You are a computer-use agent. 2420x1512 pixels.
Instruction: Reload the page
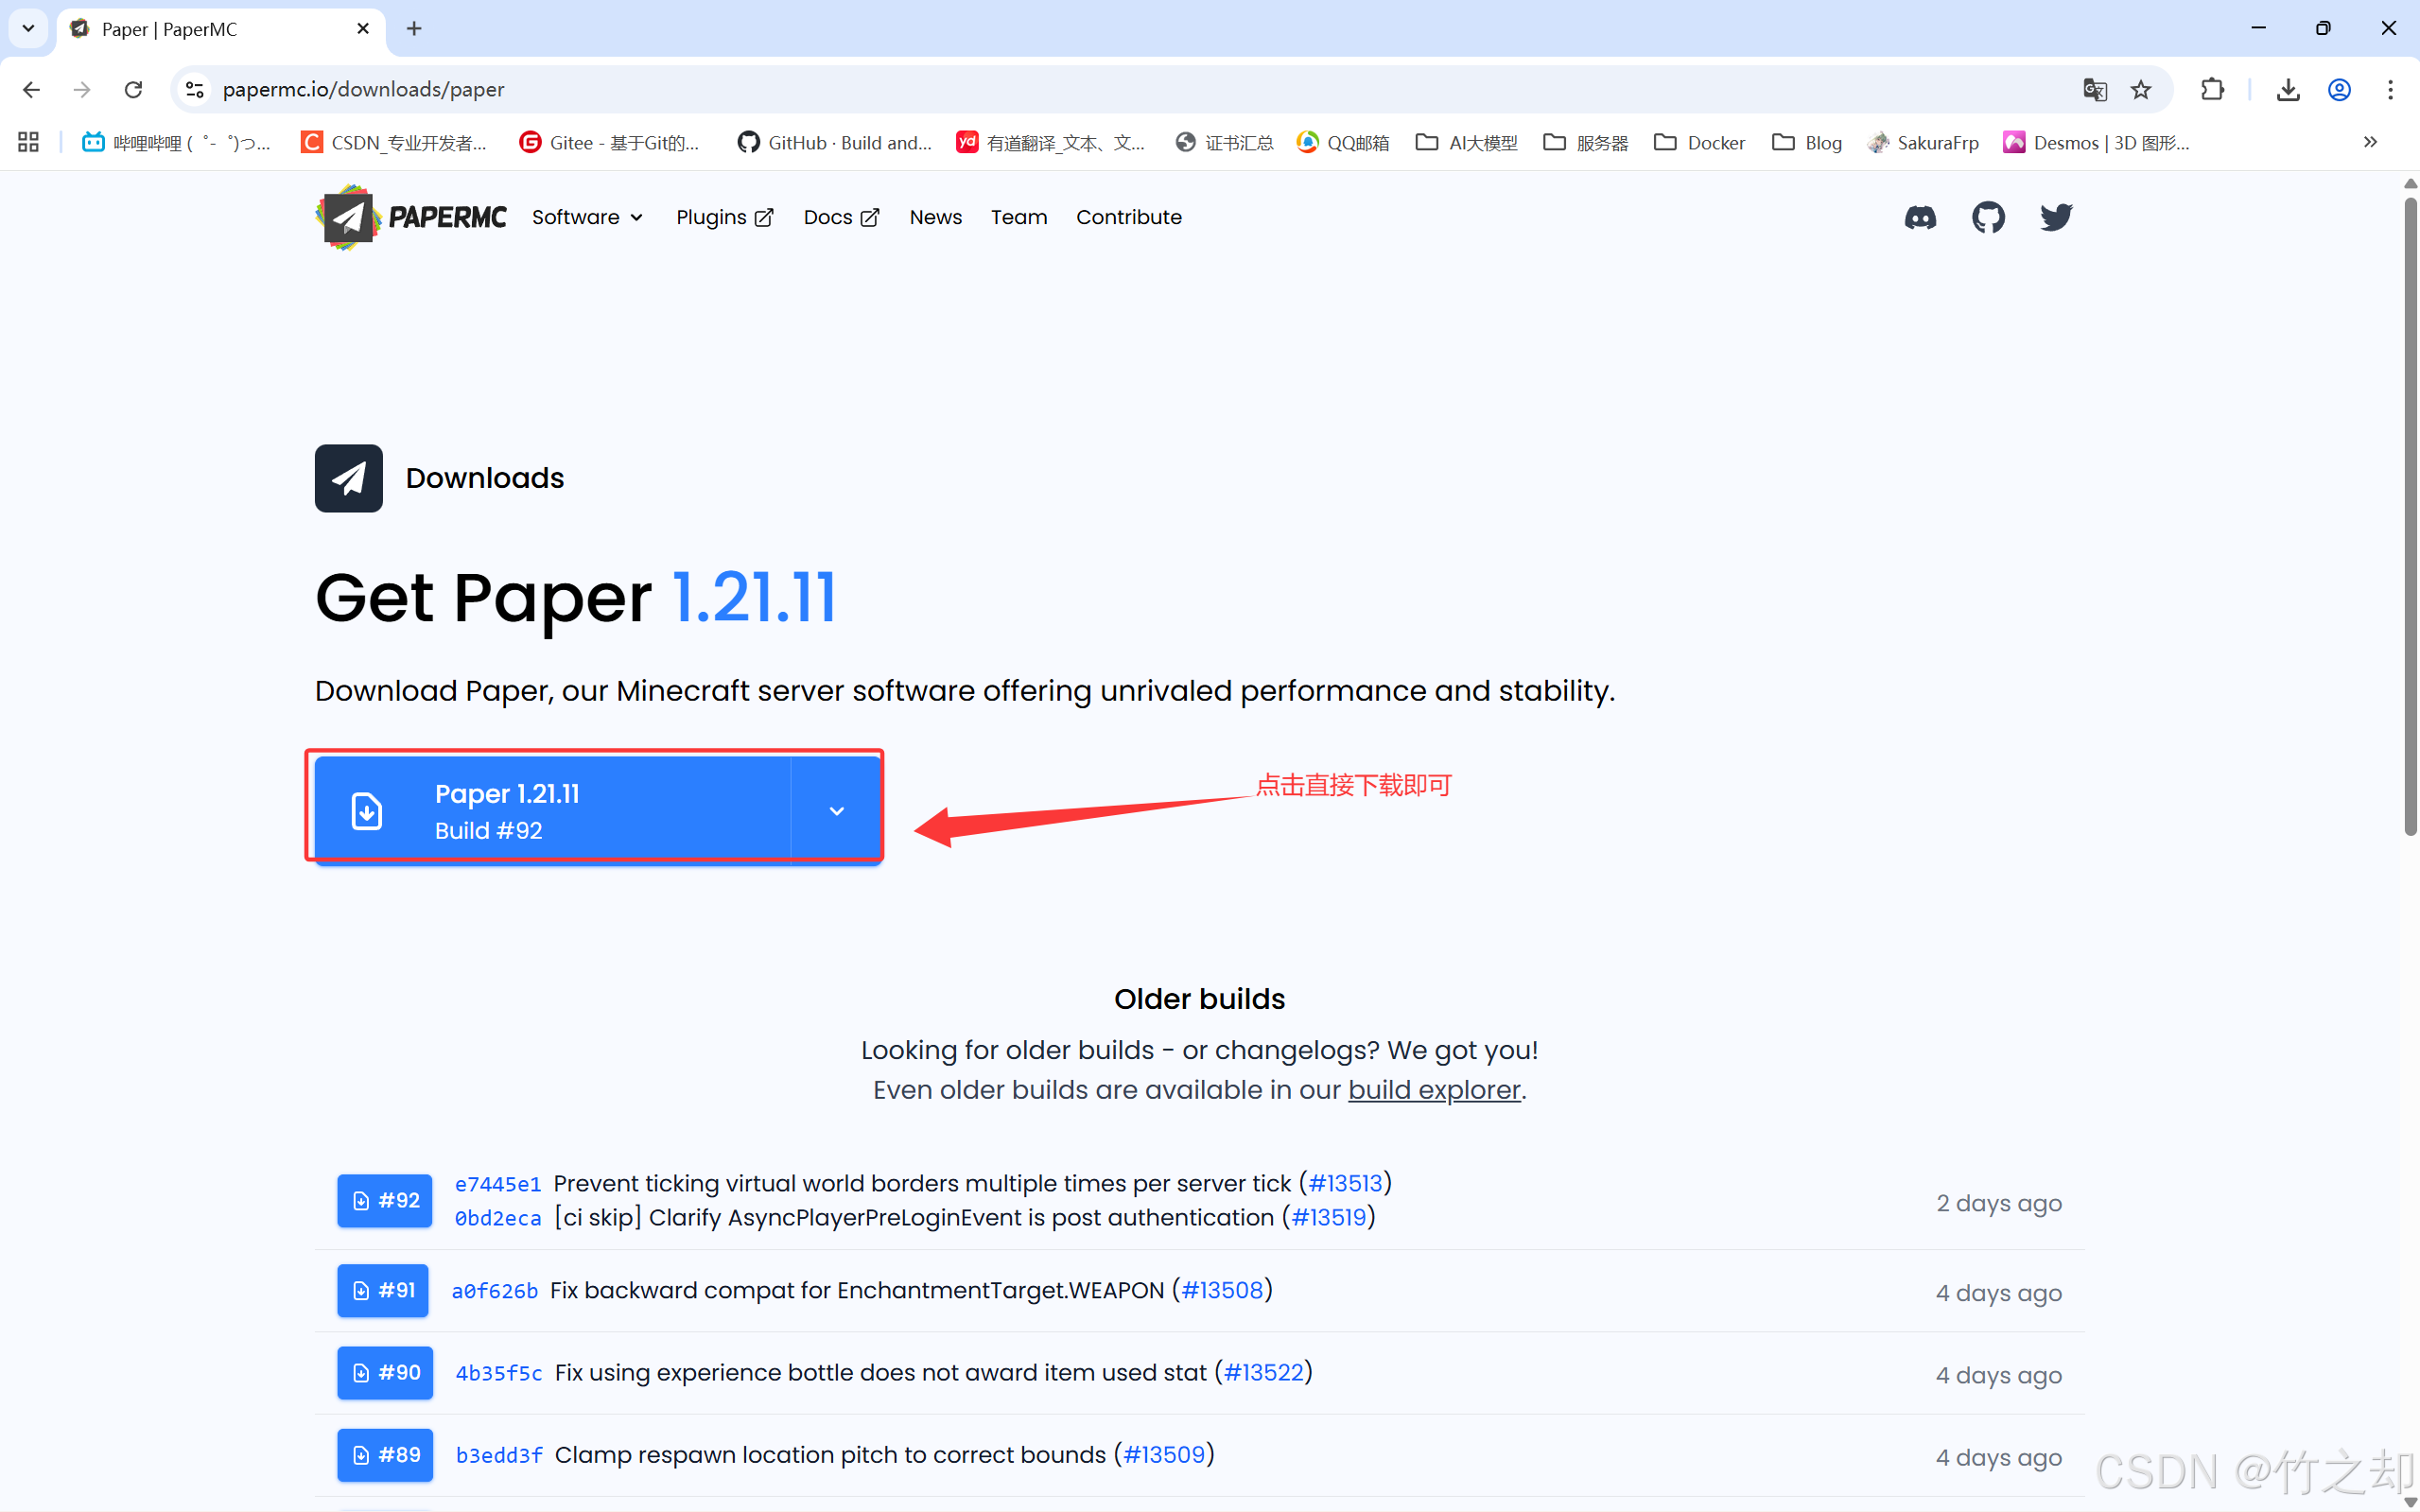click(133, 90)
